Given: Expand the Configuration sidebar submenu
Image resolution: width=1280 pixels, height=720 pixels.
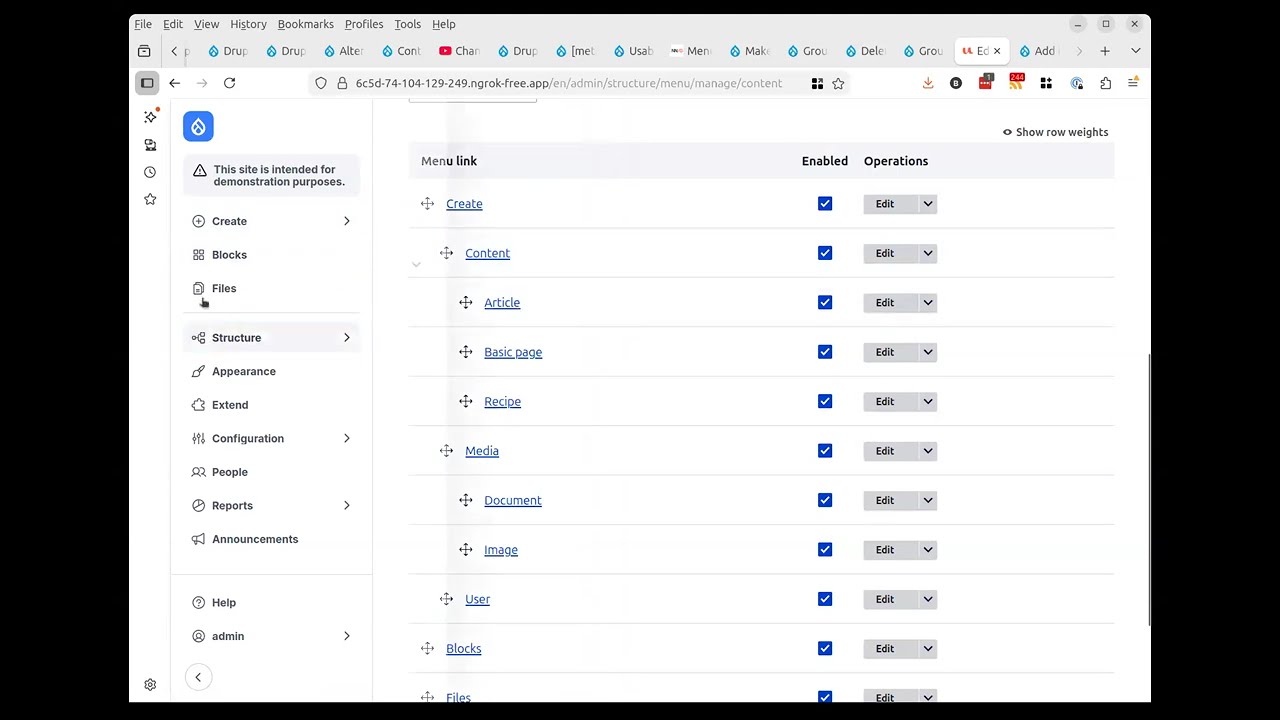Looking at the screenshot, I should [347, 438].
